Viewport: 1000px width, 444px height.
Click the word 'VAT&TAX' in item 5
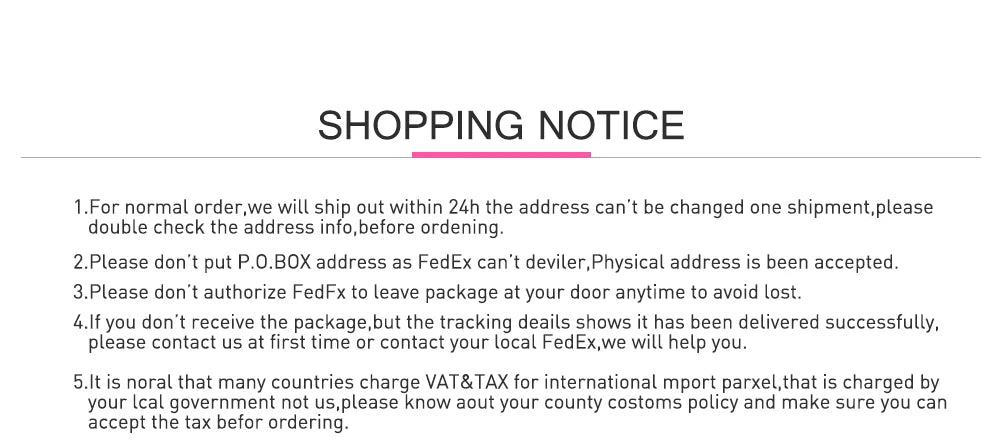[466, 383]
